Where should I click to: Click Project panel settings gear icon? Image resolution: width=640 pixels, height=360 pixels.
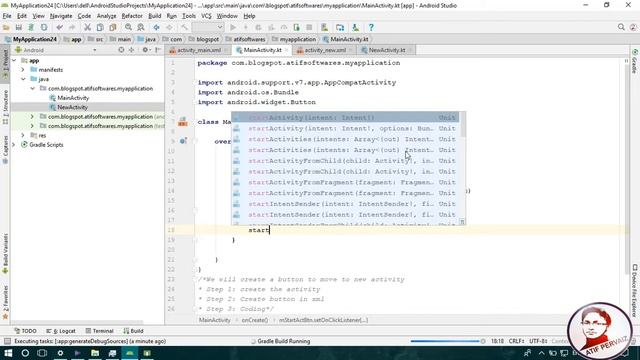click(x=145, y=50)
